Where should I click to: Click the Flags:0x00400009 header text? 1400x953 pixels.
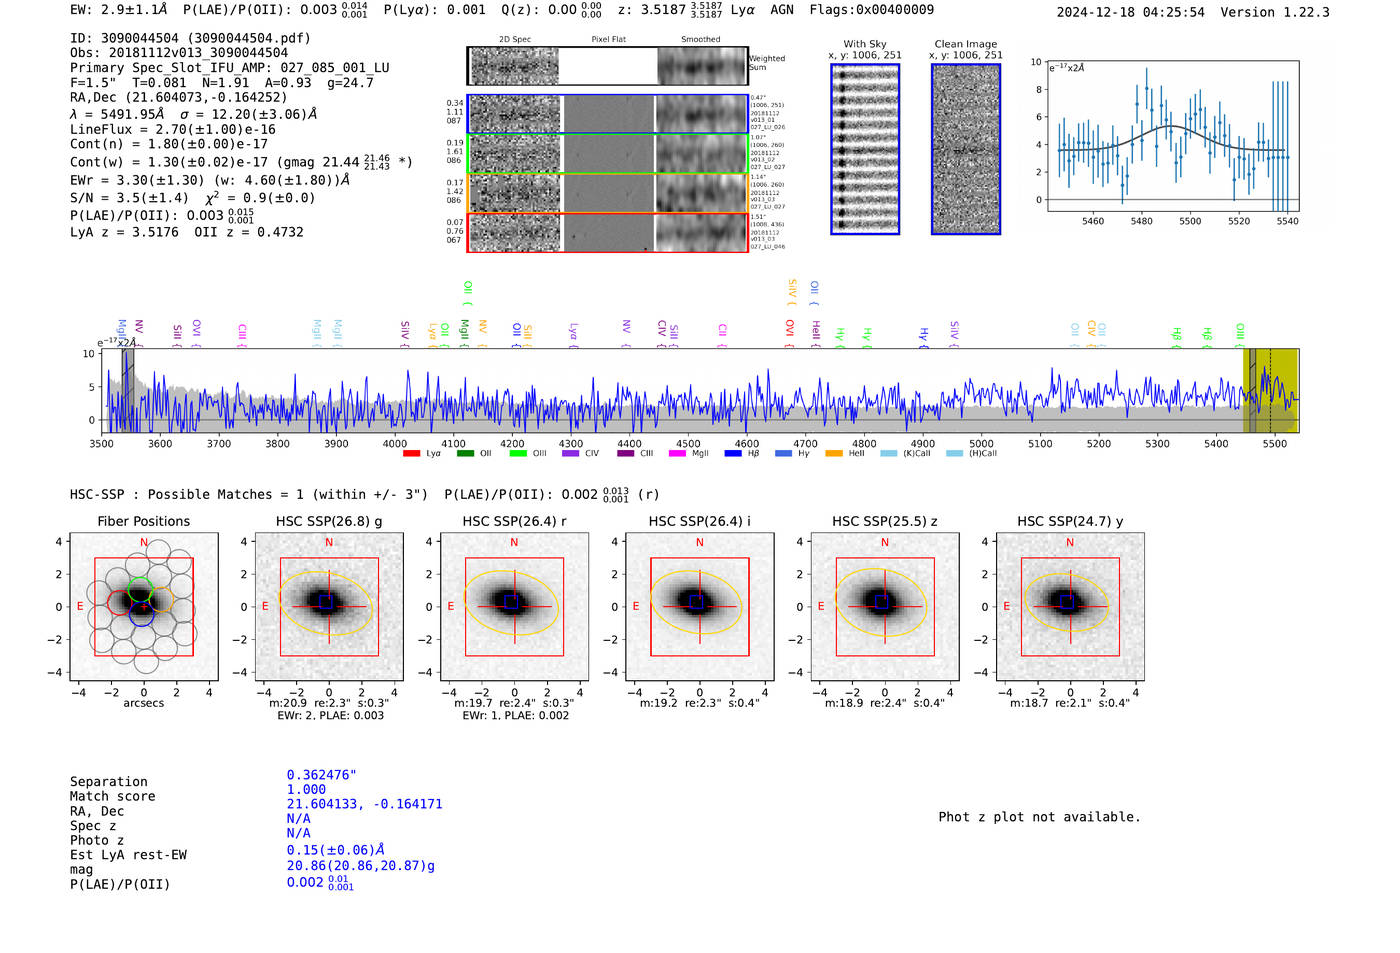[872, 10]
